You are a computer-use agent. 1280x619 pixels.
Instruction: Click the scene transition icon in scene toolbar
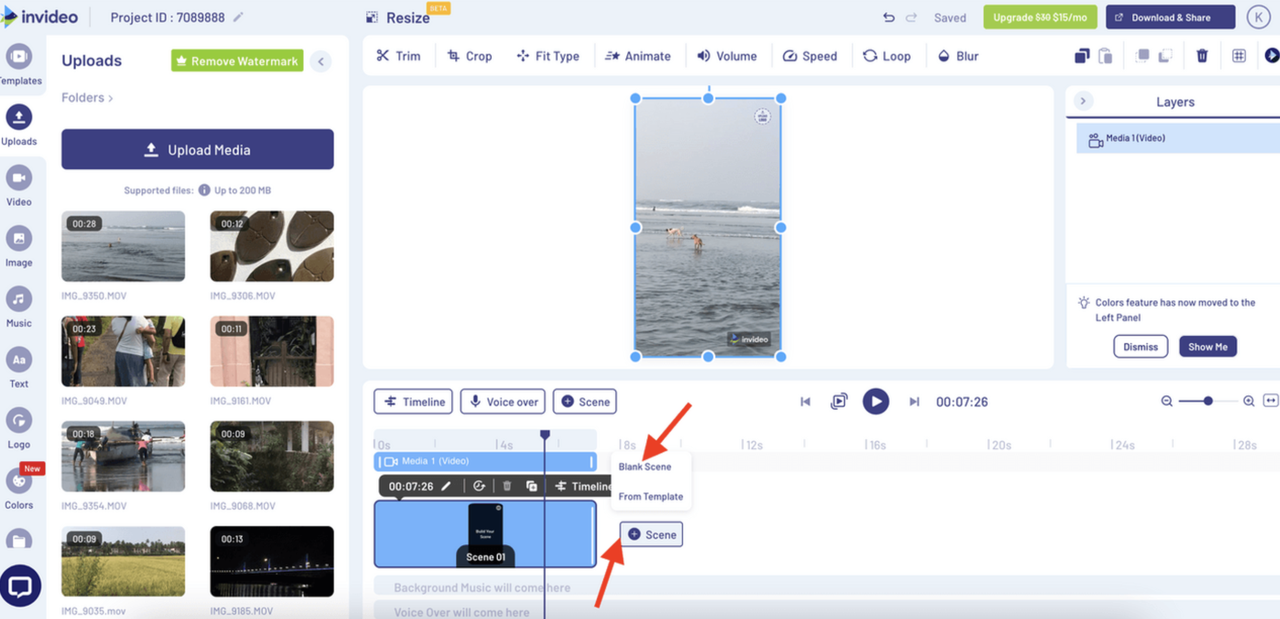479,486
